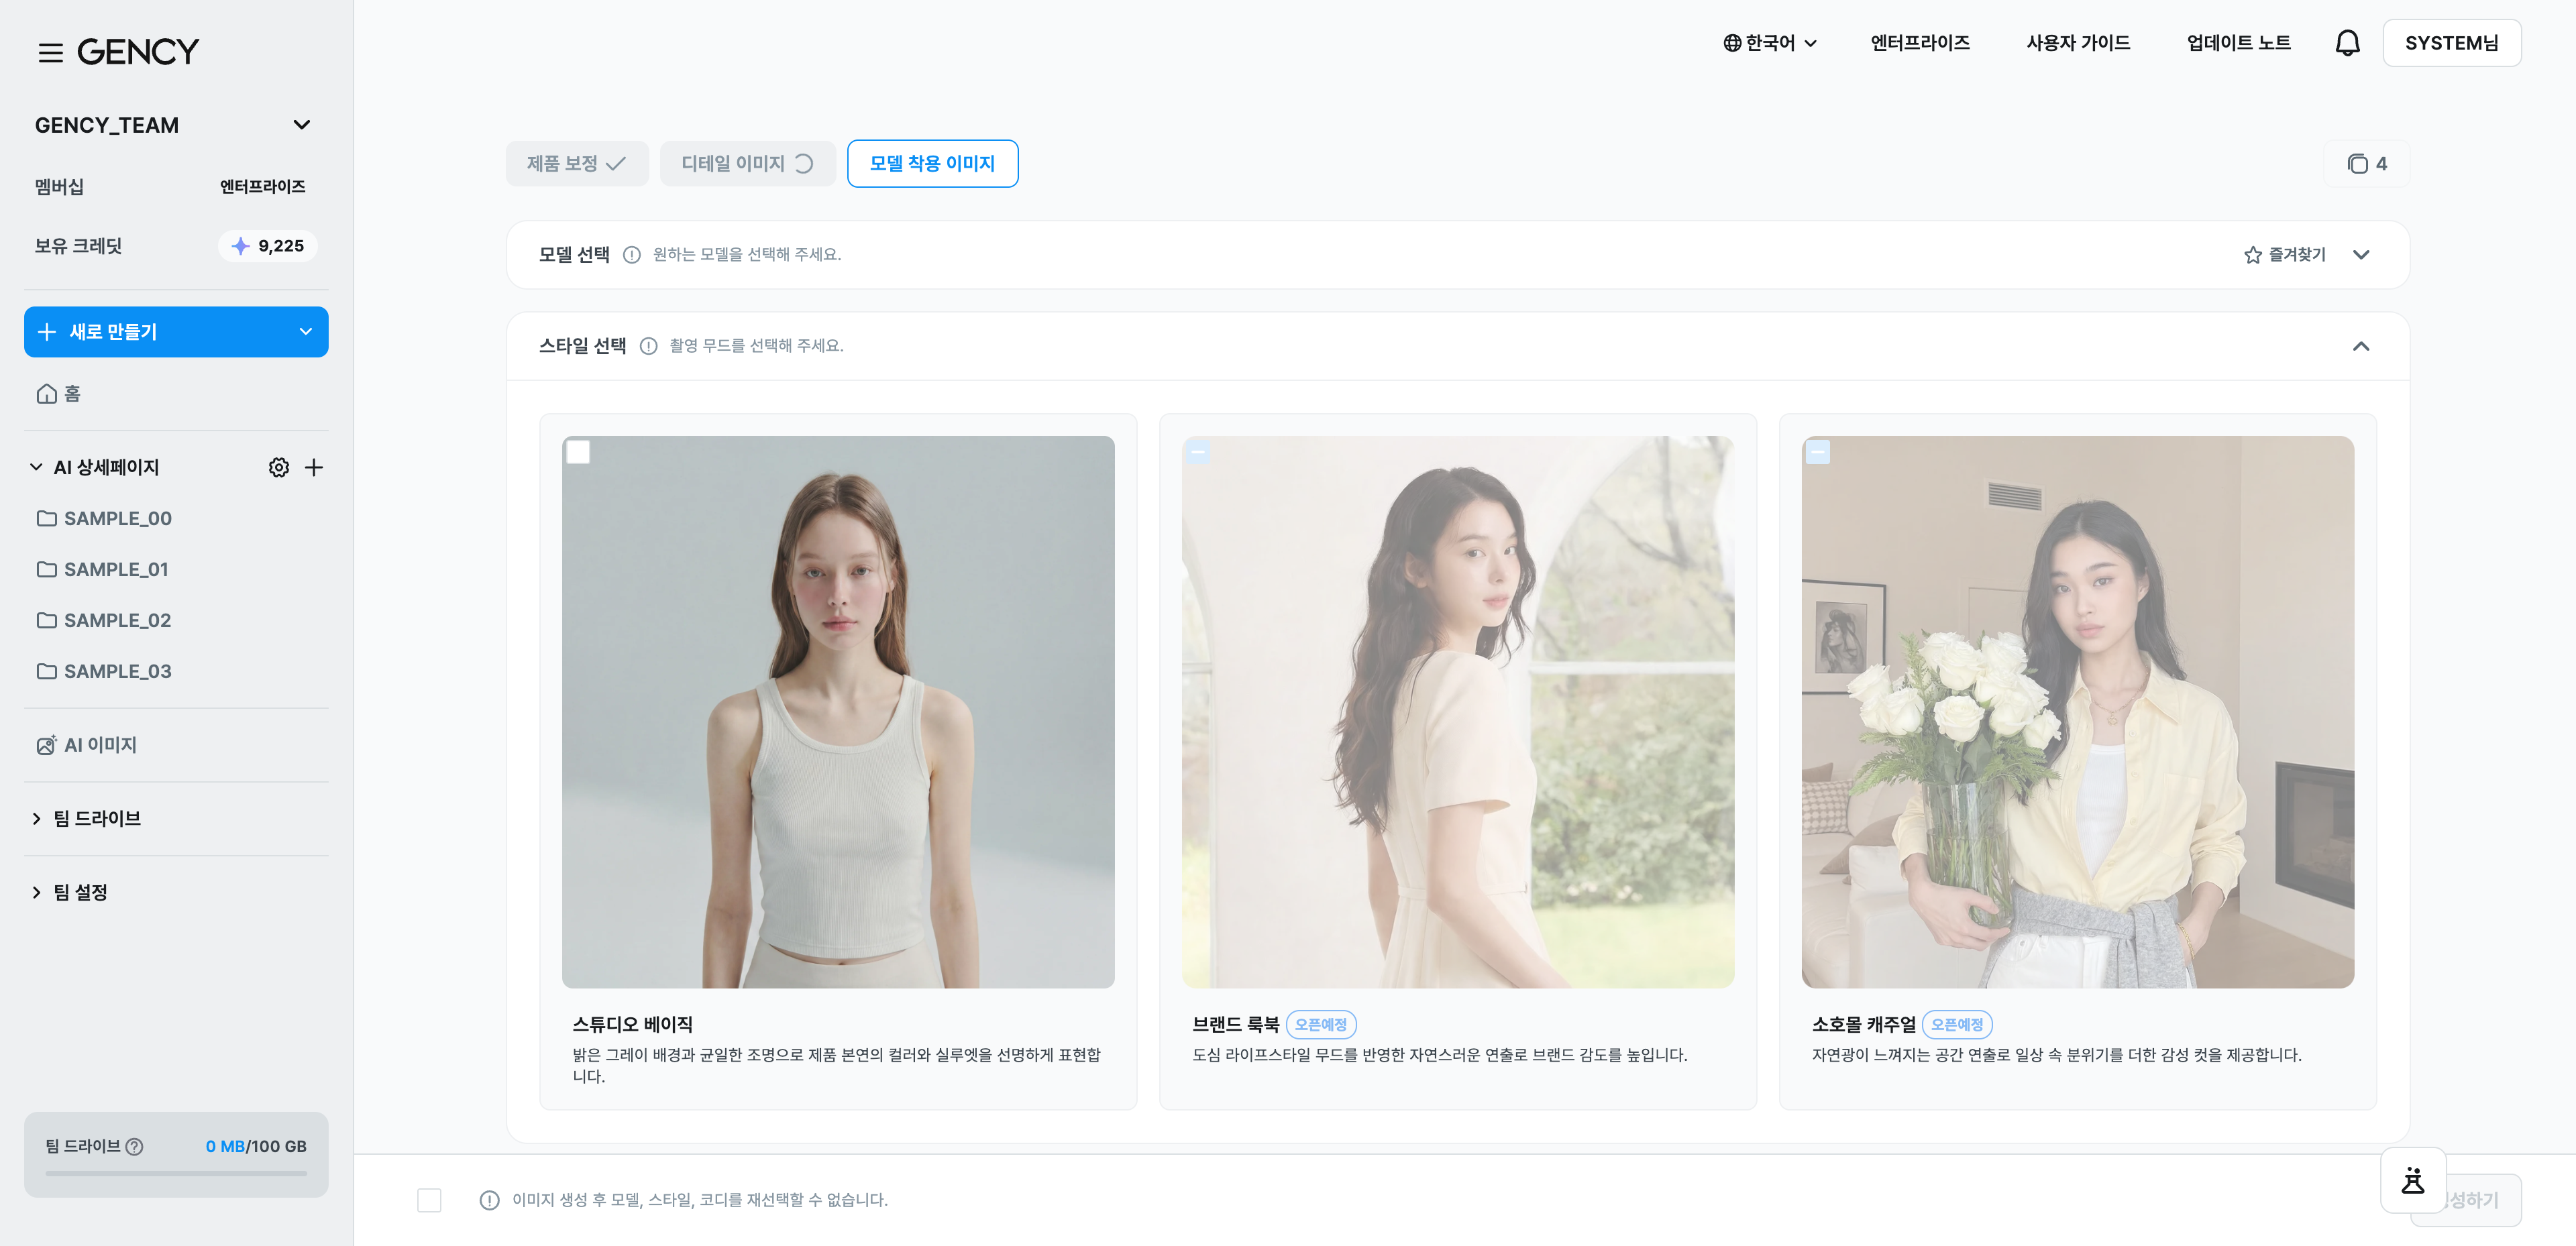
Task: Click the 새로 만들기 button
Action: (x=176, y=332)
